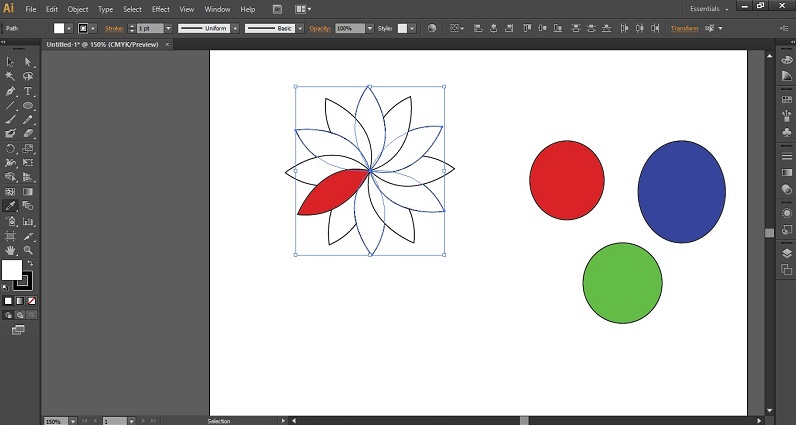Select the Type tool

coord(28,91)
